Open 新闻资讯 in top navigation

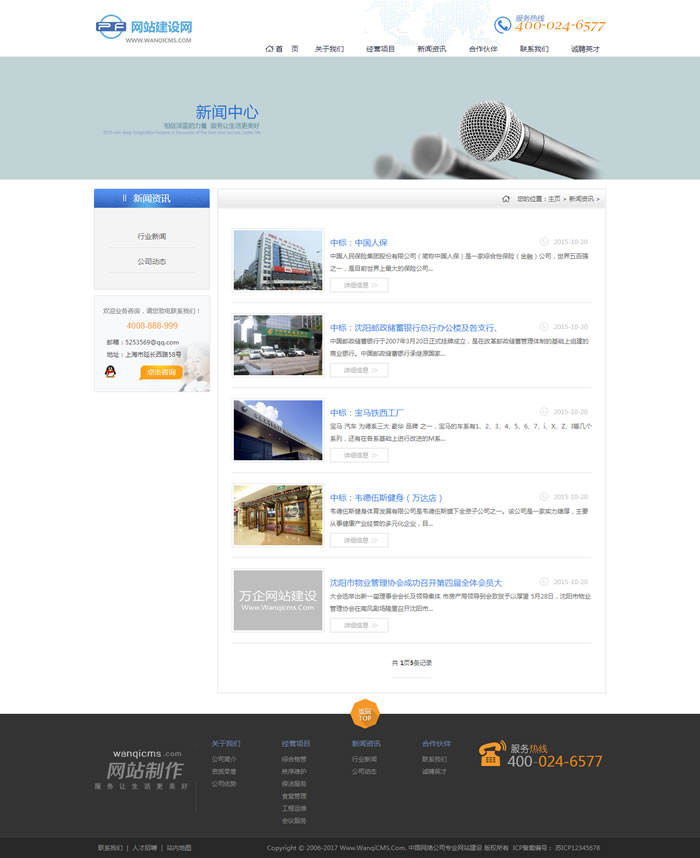pyautogui.click(x=432, y=49)
